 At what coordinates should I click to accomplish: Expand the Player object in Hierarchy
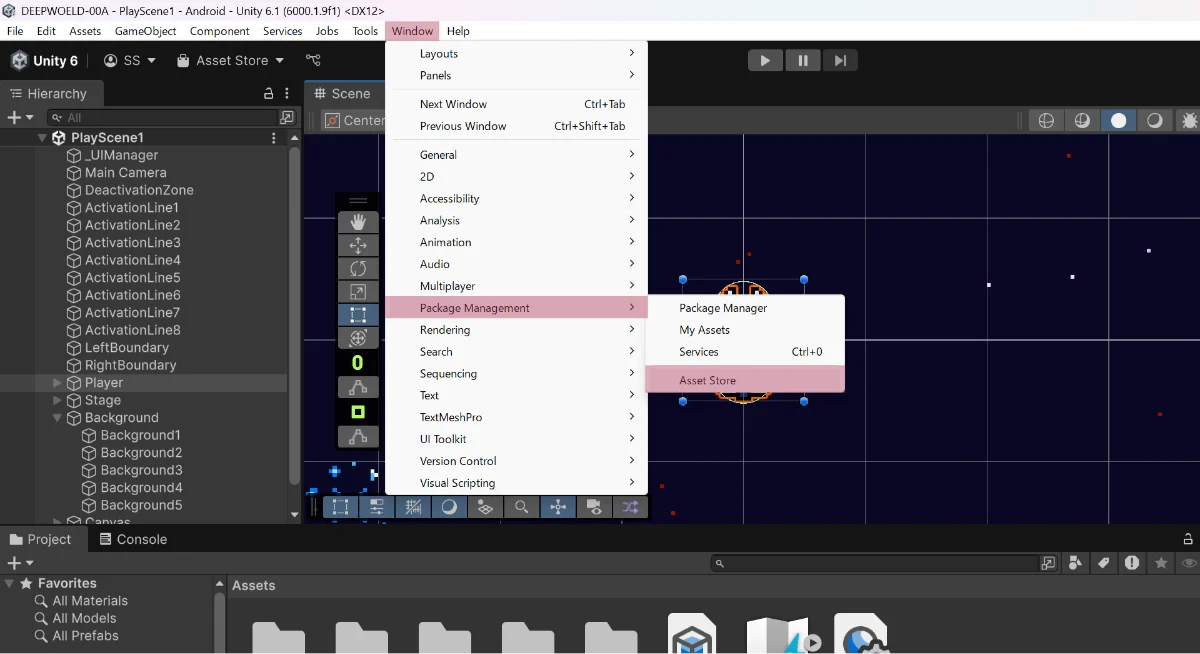click(x=57, y=383)
